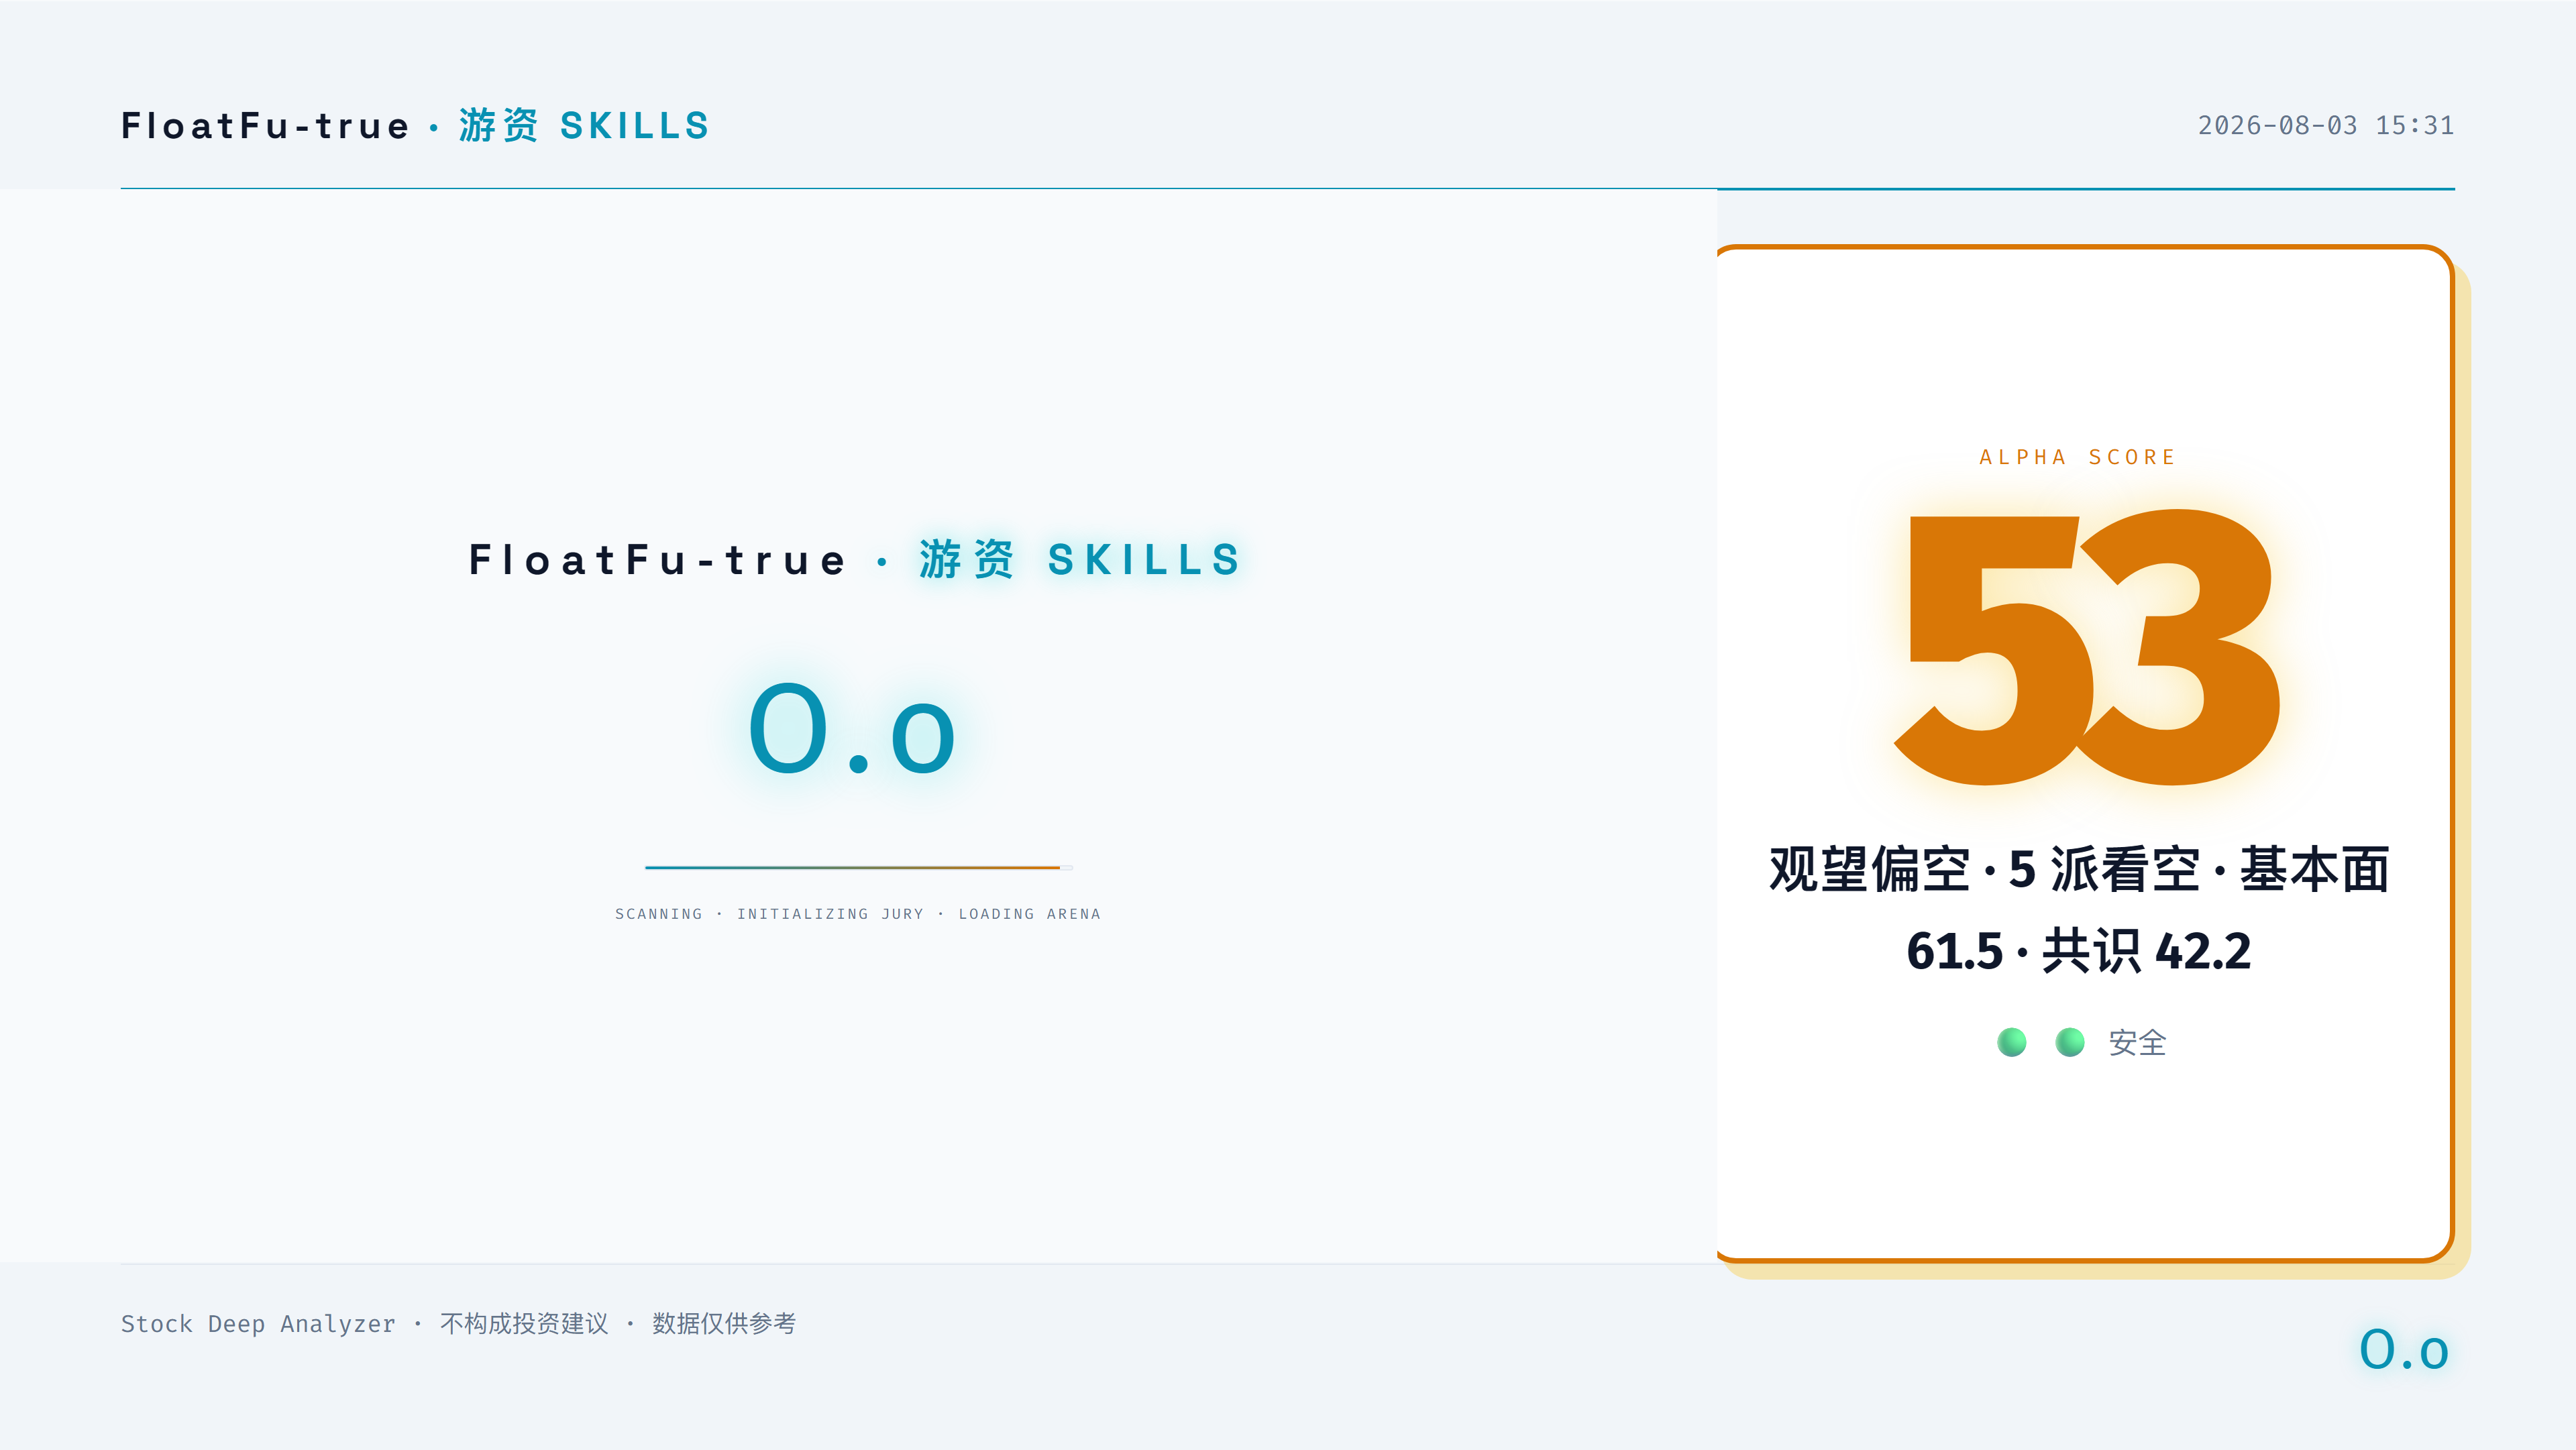Click the large glowing O.o logo
Screen dimensions: 2576x1450
click(x=852, y=728)
